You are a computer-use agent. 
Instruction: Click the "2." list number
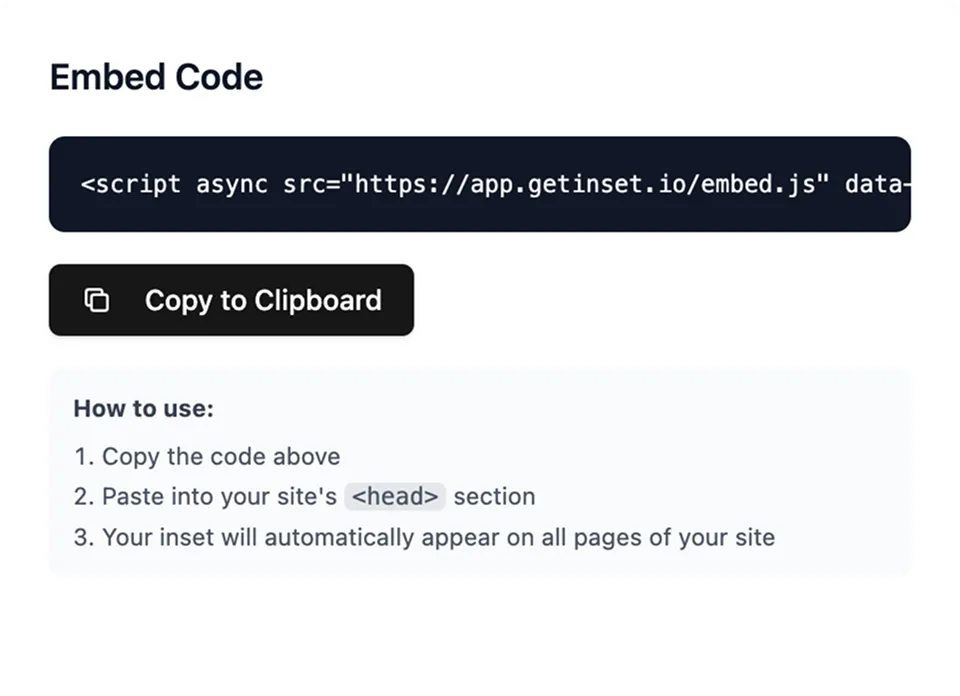83,496
